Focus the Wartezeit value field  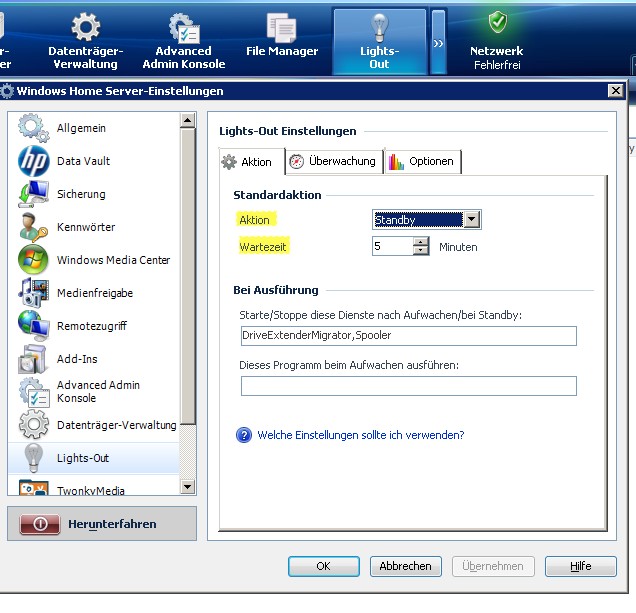pos(393,246)
